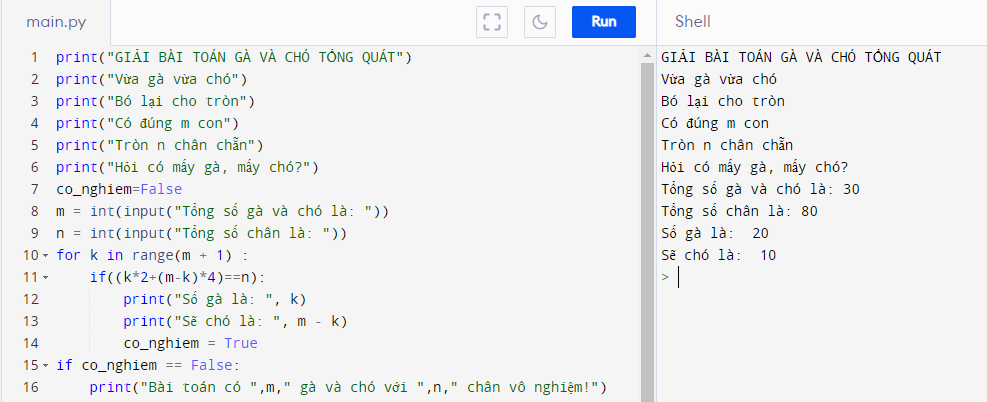Collapse the if statement at line 15
Image resolution: width=987 pixels, height=402 pixels.
click(45, 365)
